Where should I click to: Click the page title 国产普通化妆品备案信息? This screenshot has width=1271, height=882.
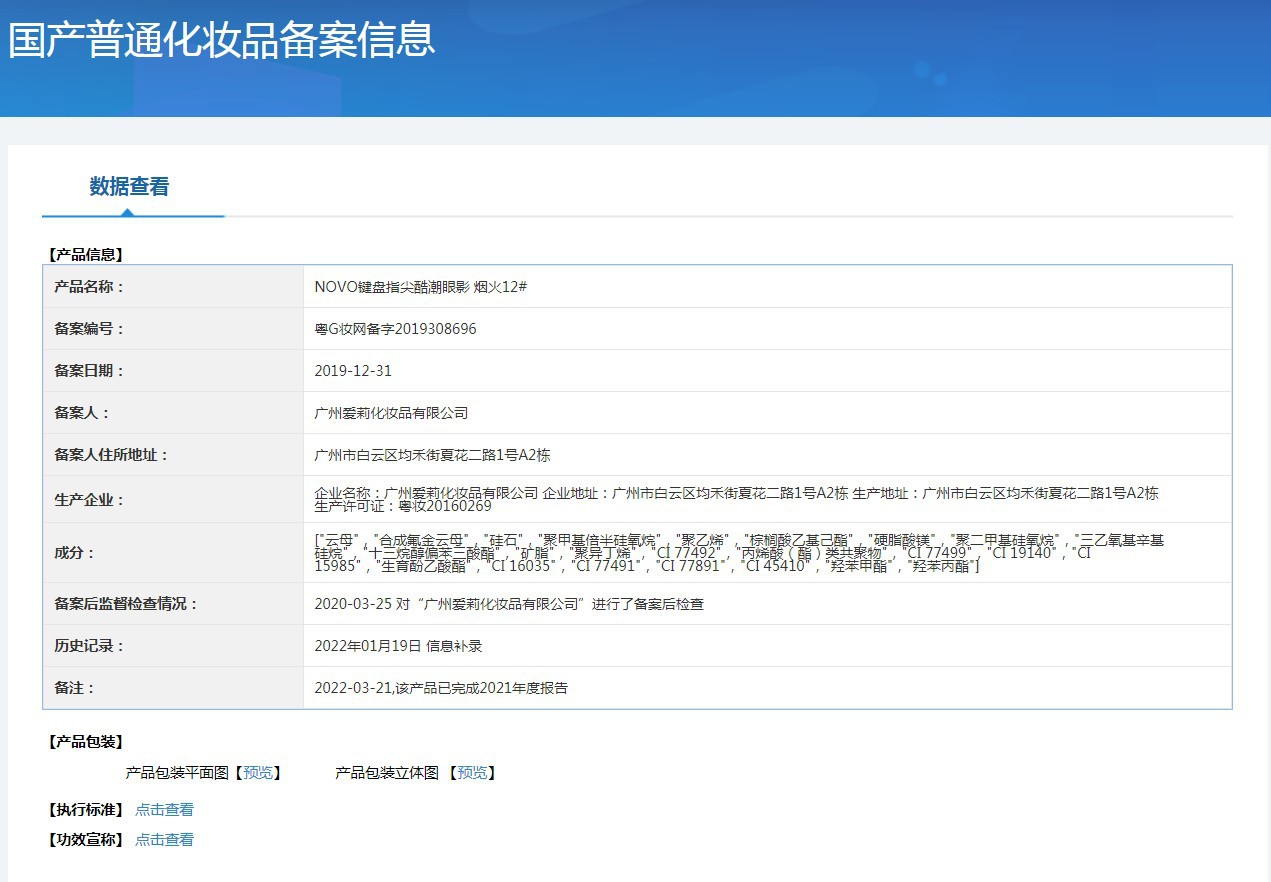tap(222, 39)
